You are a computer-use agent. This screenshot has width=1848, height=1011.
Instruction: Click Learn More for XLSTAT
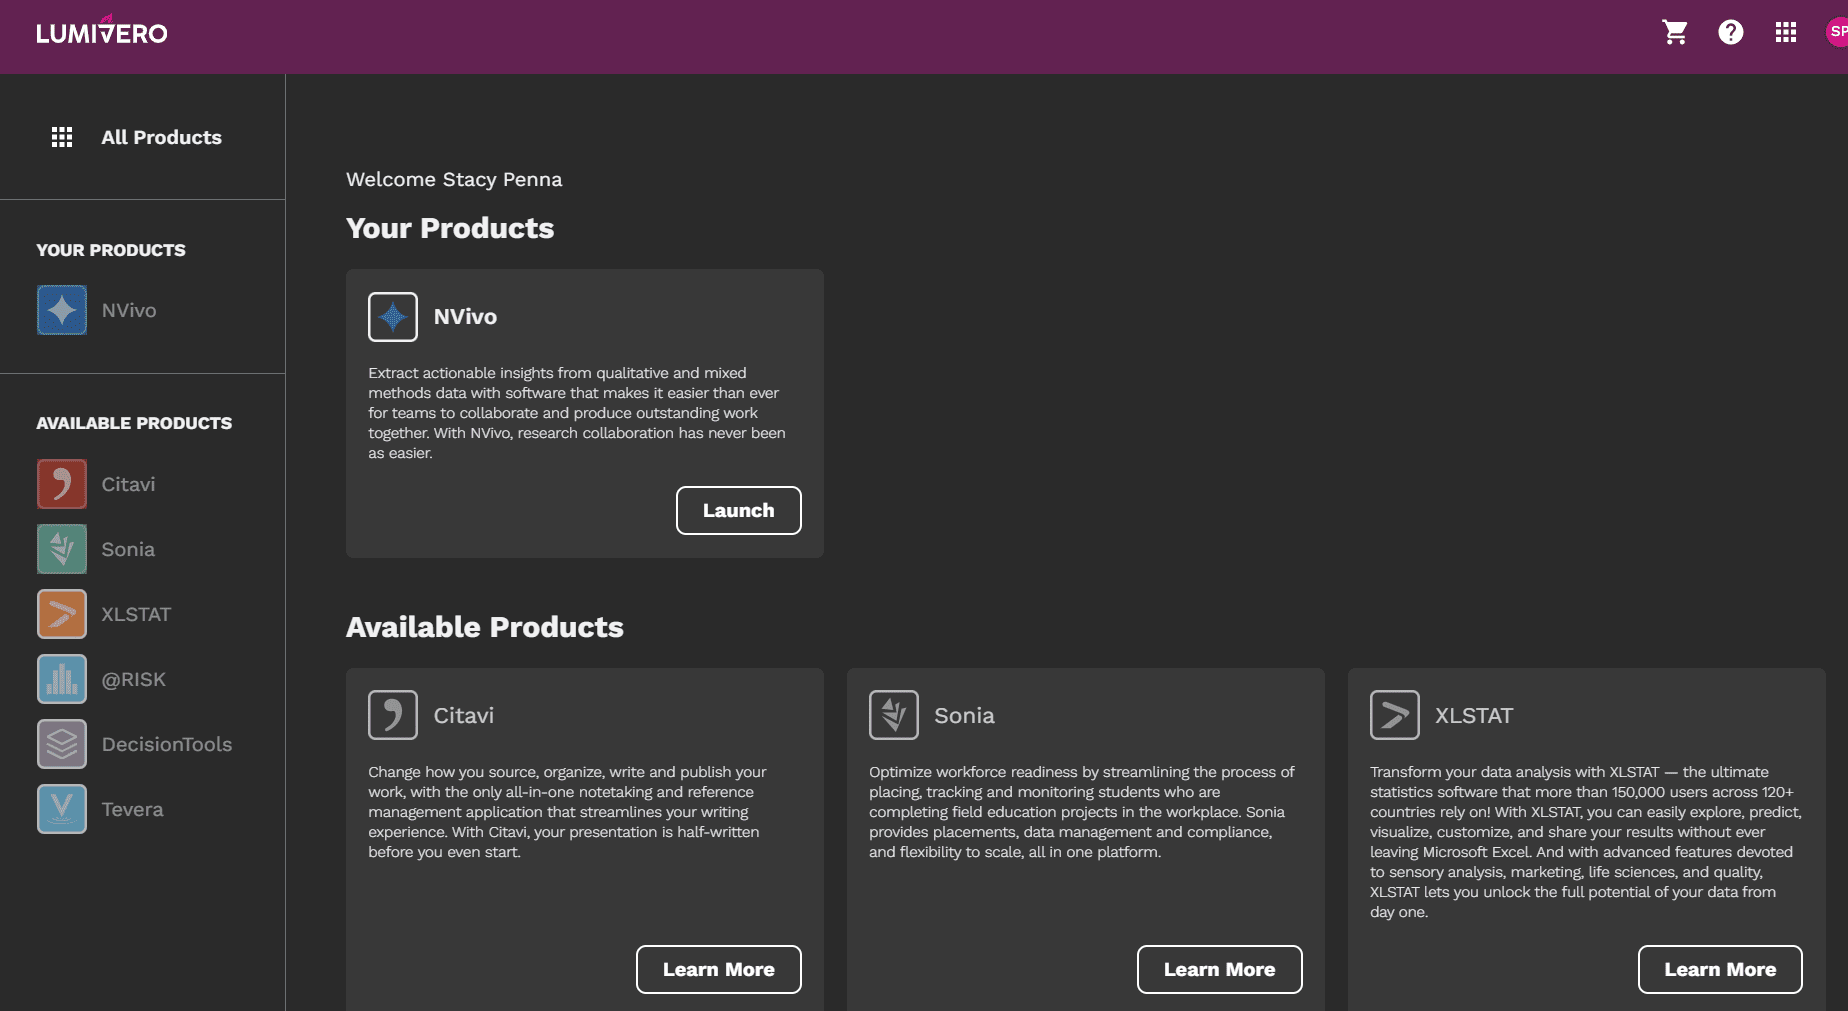pos(1720,969)
